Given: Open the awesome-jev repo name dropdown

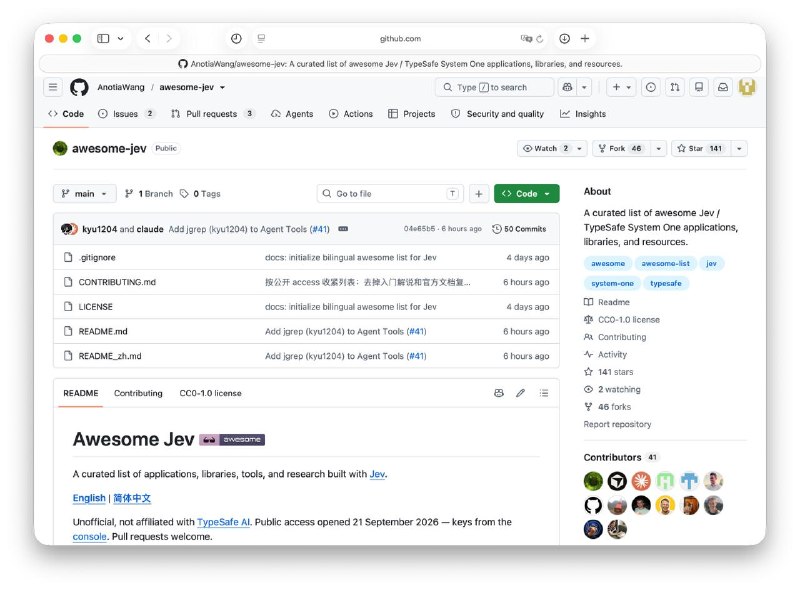Looking at the screenshot, I should pyautogui.click(x=222, y=87).
